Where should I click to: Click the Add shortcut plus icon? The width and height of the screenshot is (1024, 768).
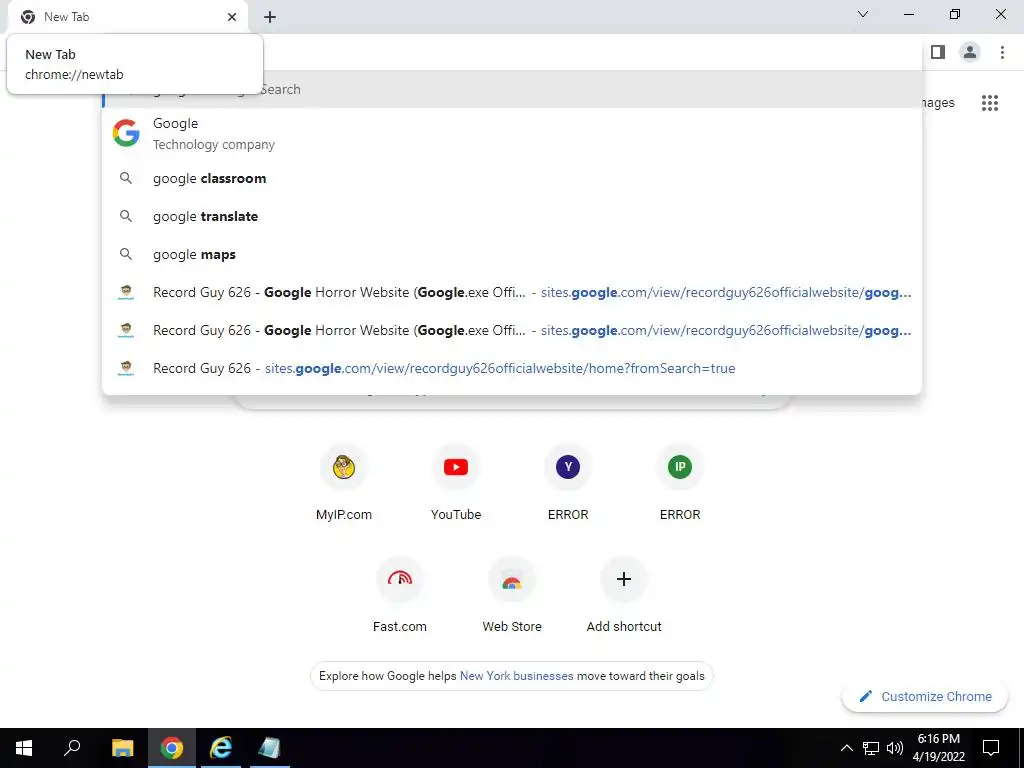[x=624, y=579]
